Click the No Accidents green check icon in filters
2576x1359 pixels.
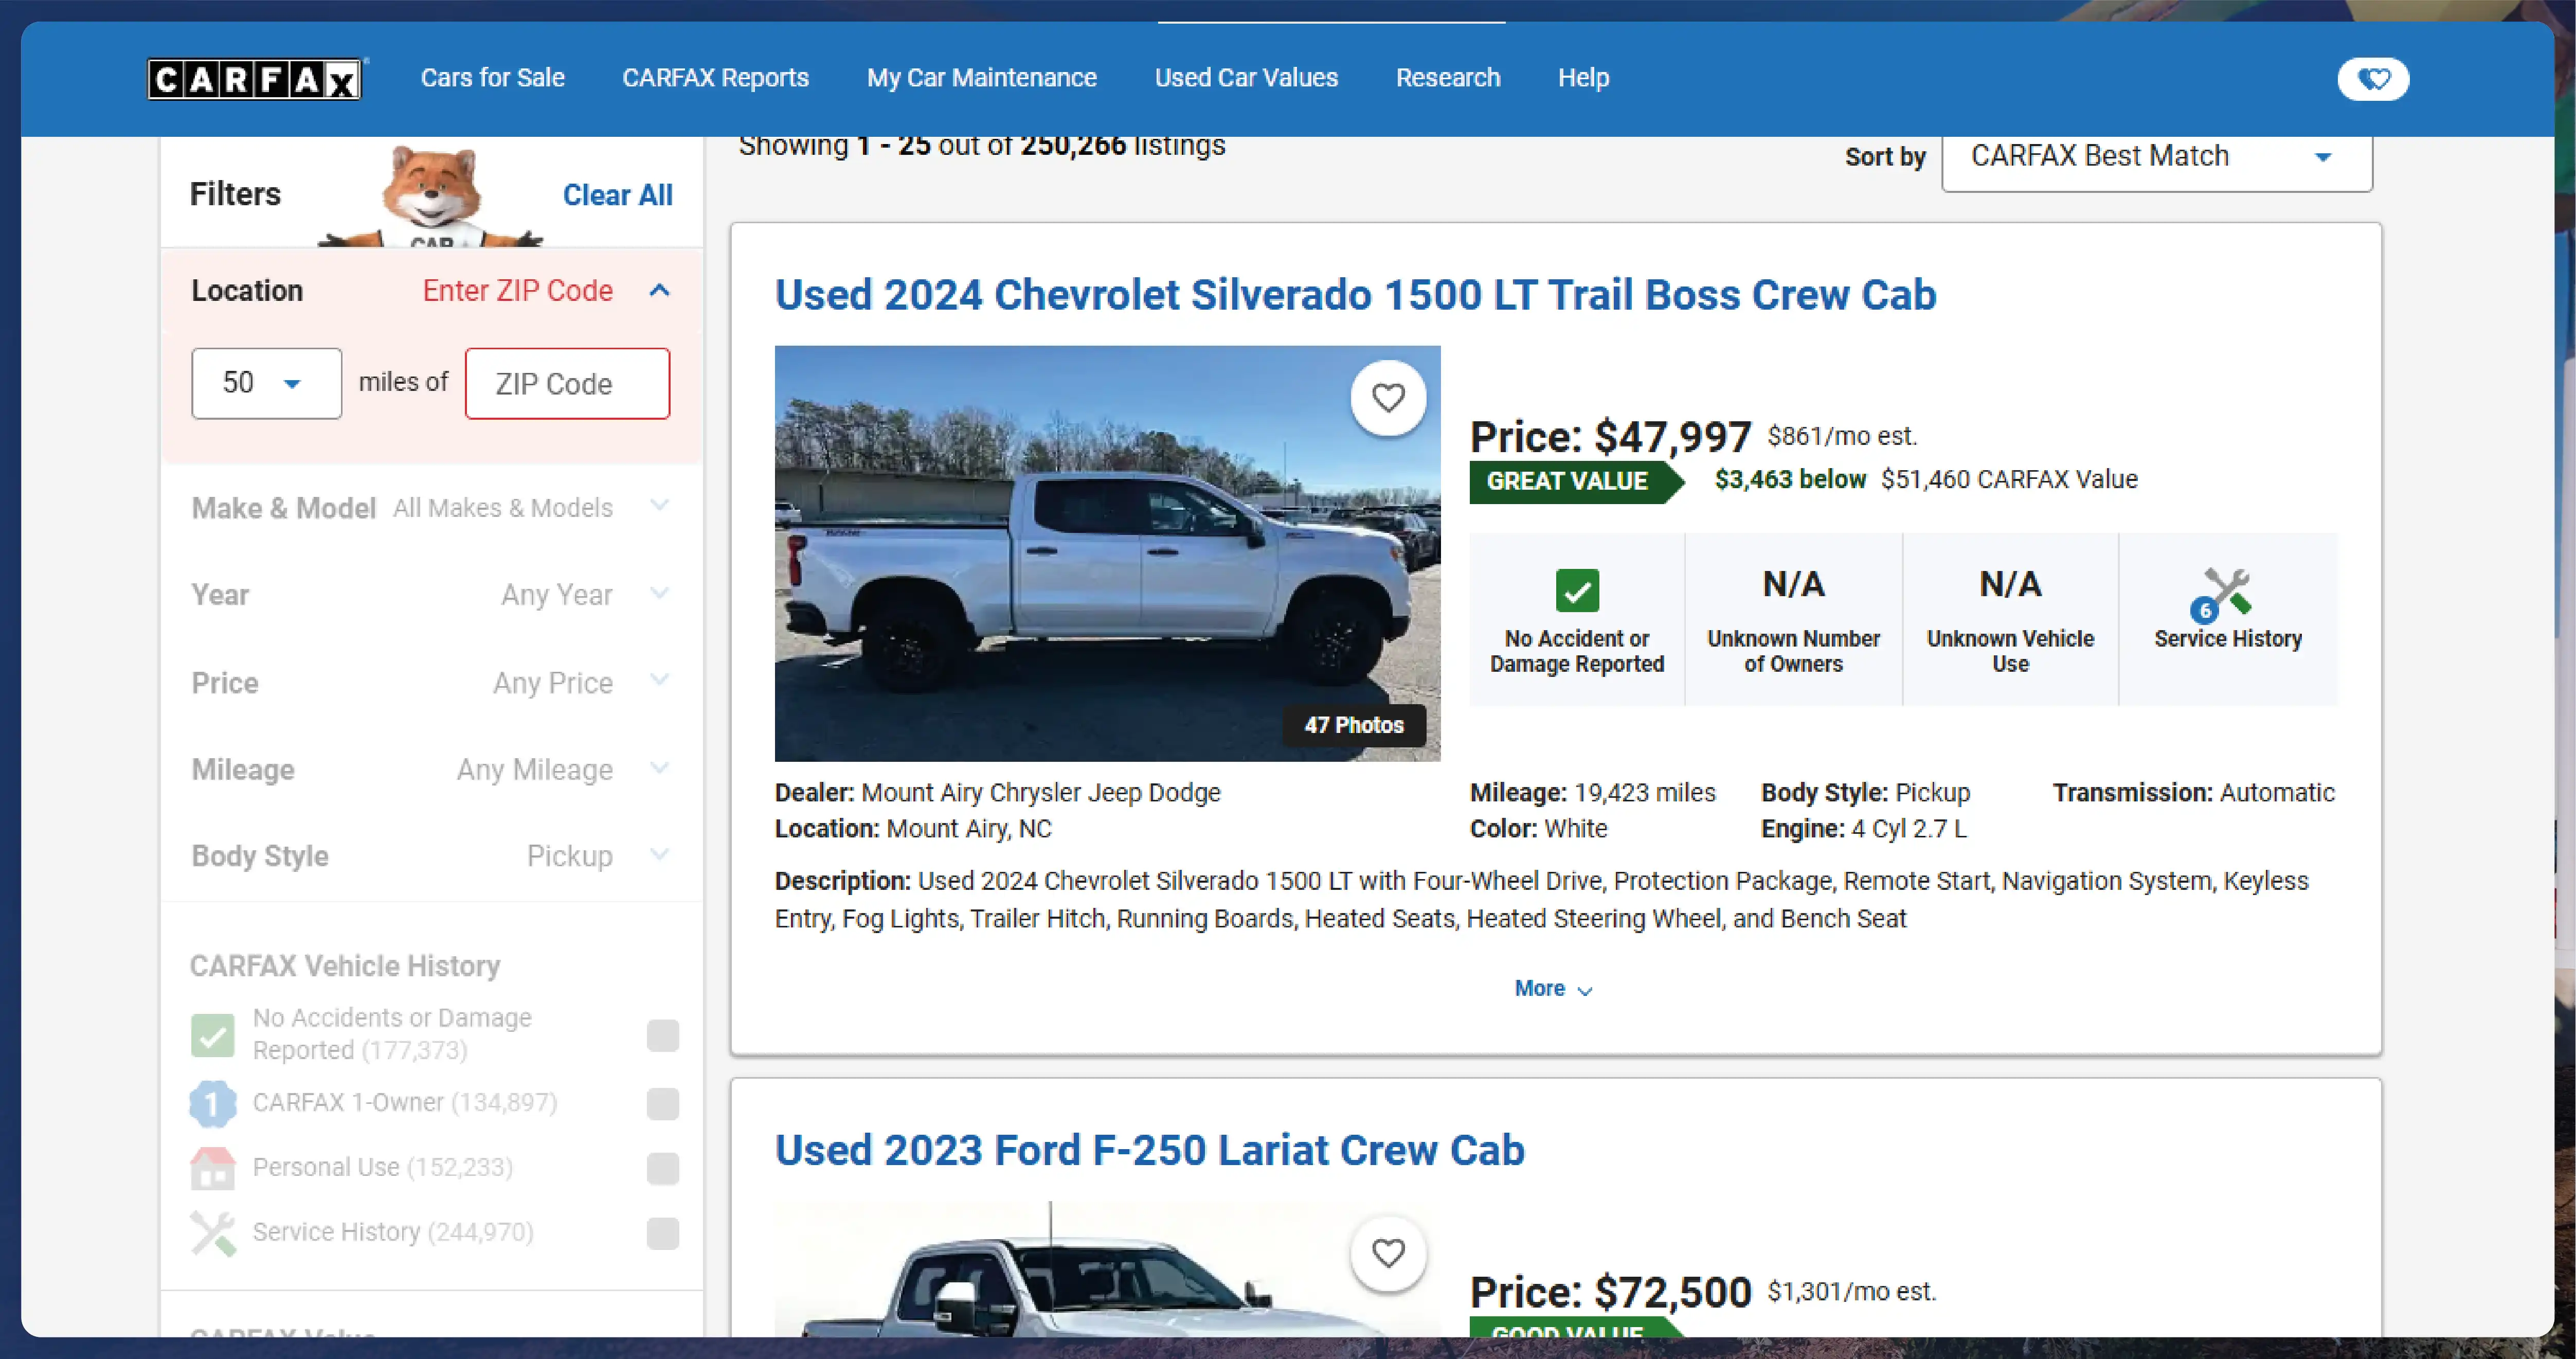213,1035
